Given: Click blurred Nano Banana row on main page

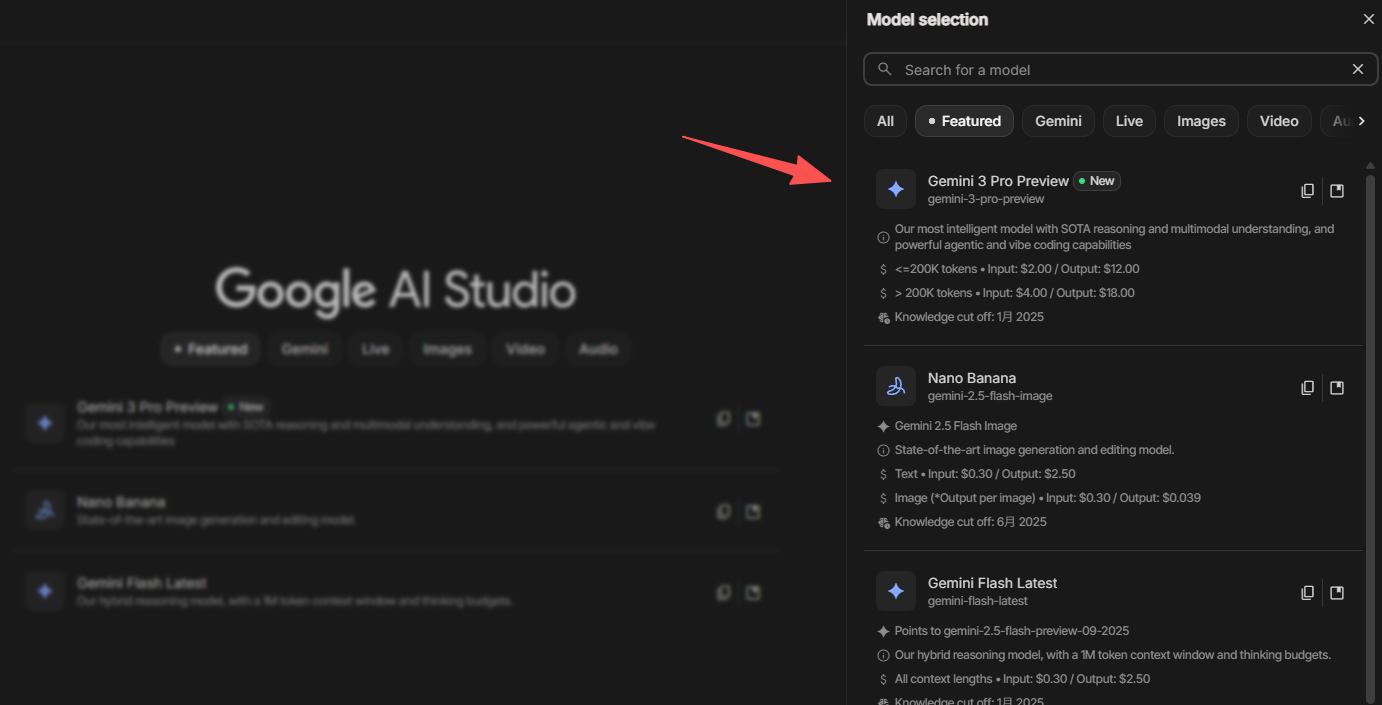Looking at the screenshot, I should (395, 510).
